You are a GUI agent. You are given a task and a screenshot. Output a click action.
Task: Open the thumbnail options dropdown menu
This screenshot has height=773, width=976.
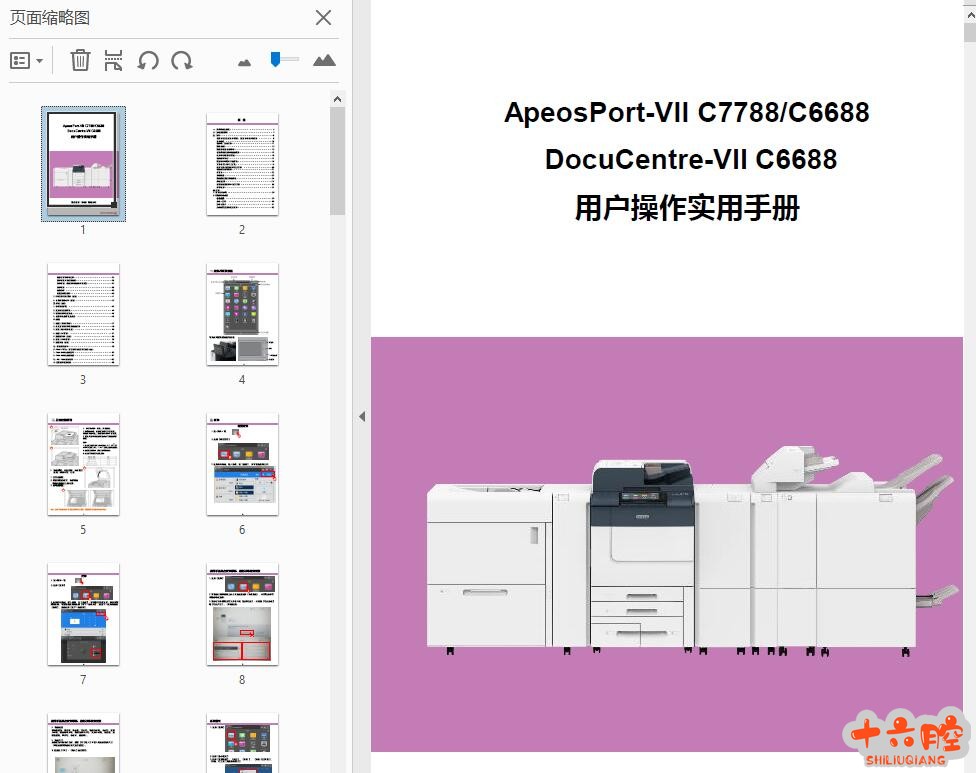coord(27,61)
